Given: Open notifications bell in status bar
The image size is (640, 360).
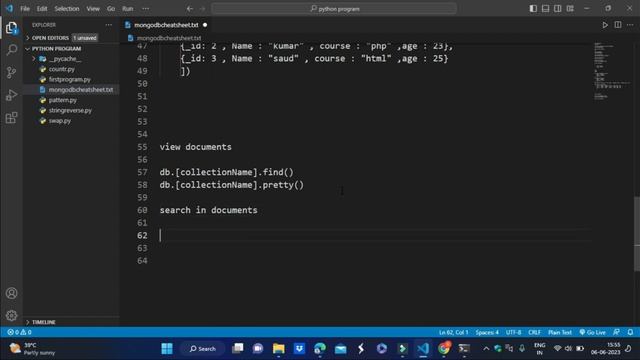Looking at the screenshot, I should pos(630,332).
